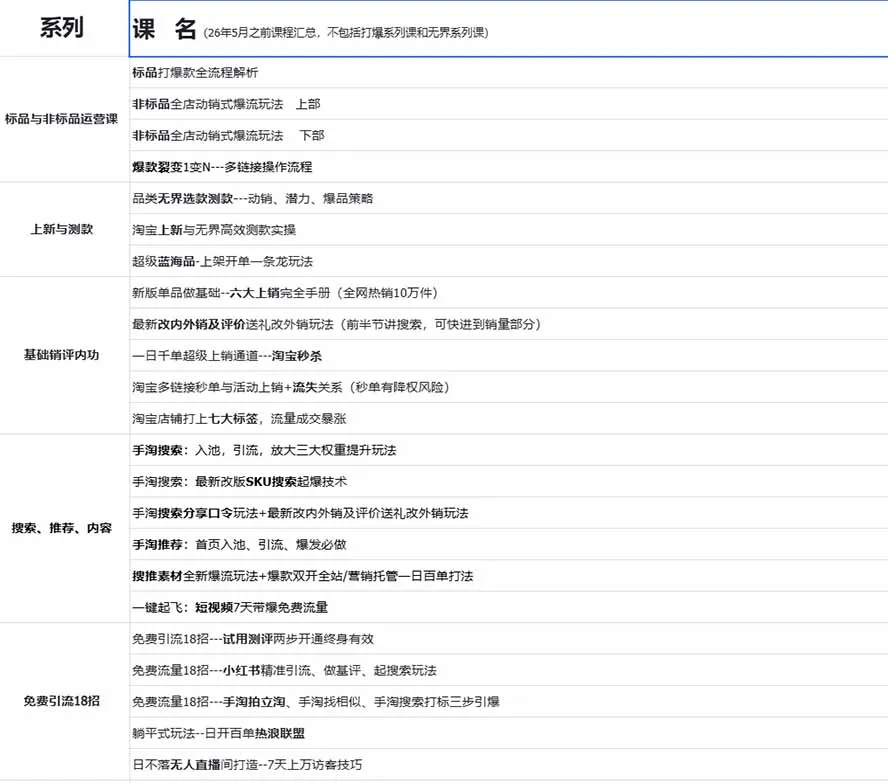
Task: Select 免费流量18招---手淘拍立淘 course cell
Action: [x=509, y=701]
